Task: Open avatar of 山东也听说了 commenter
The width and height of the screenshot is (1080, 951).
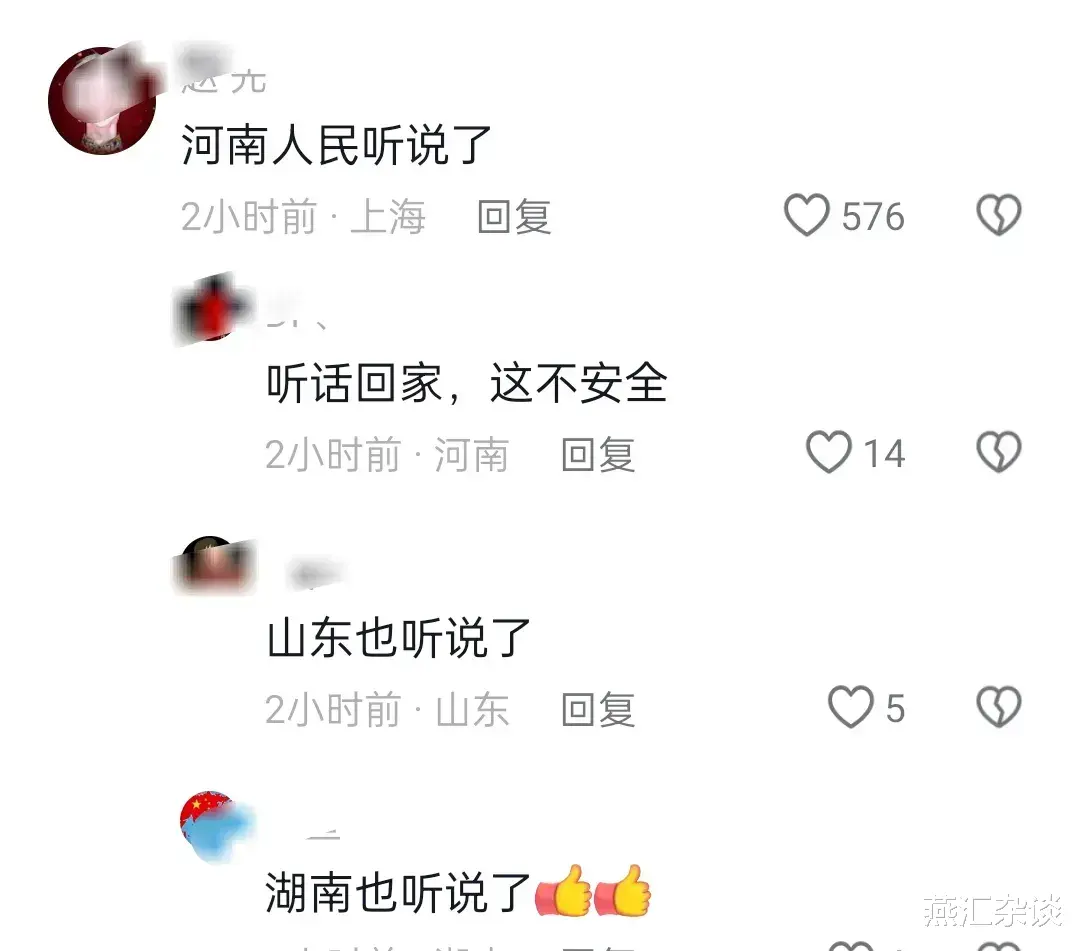Action: coord(214,565)
